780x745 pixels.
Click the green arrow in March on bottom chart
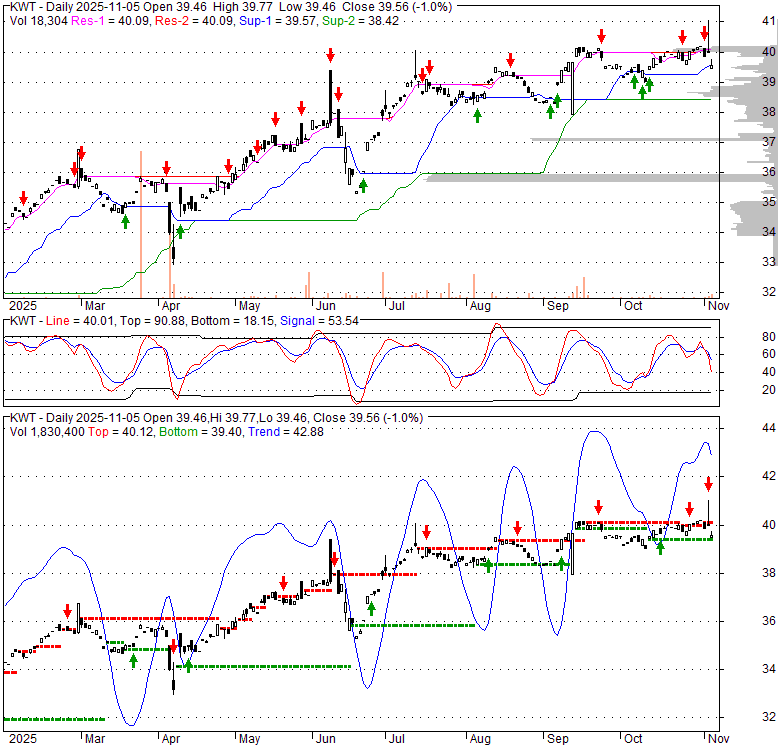point(133,660)
